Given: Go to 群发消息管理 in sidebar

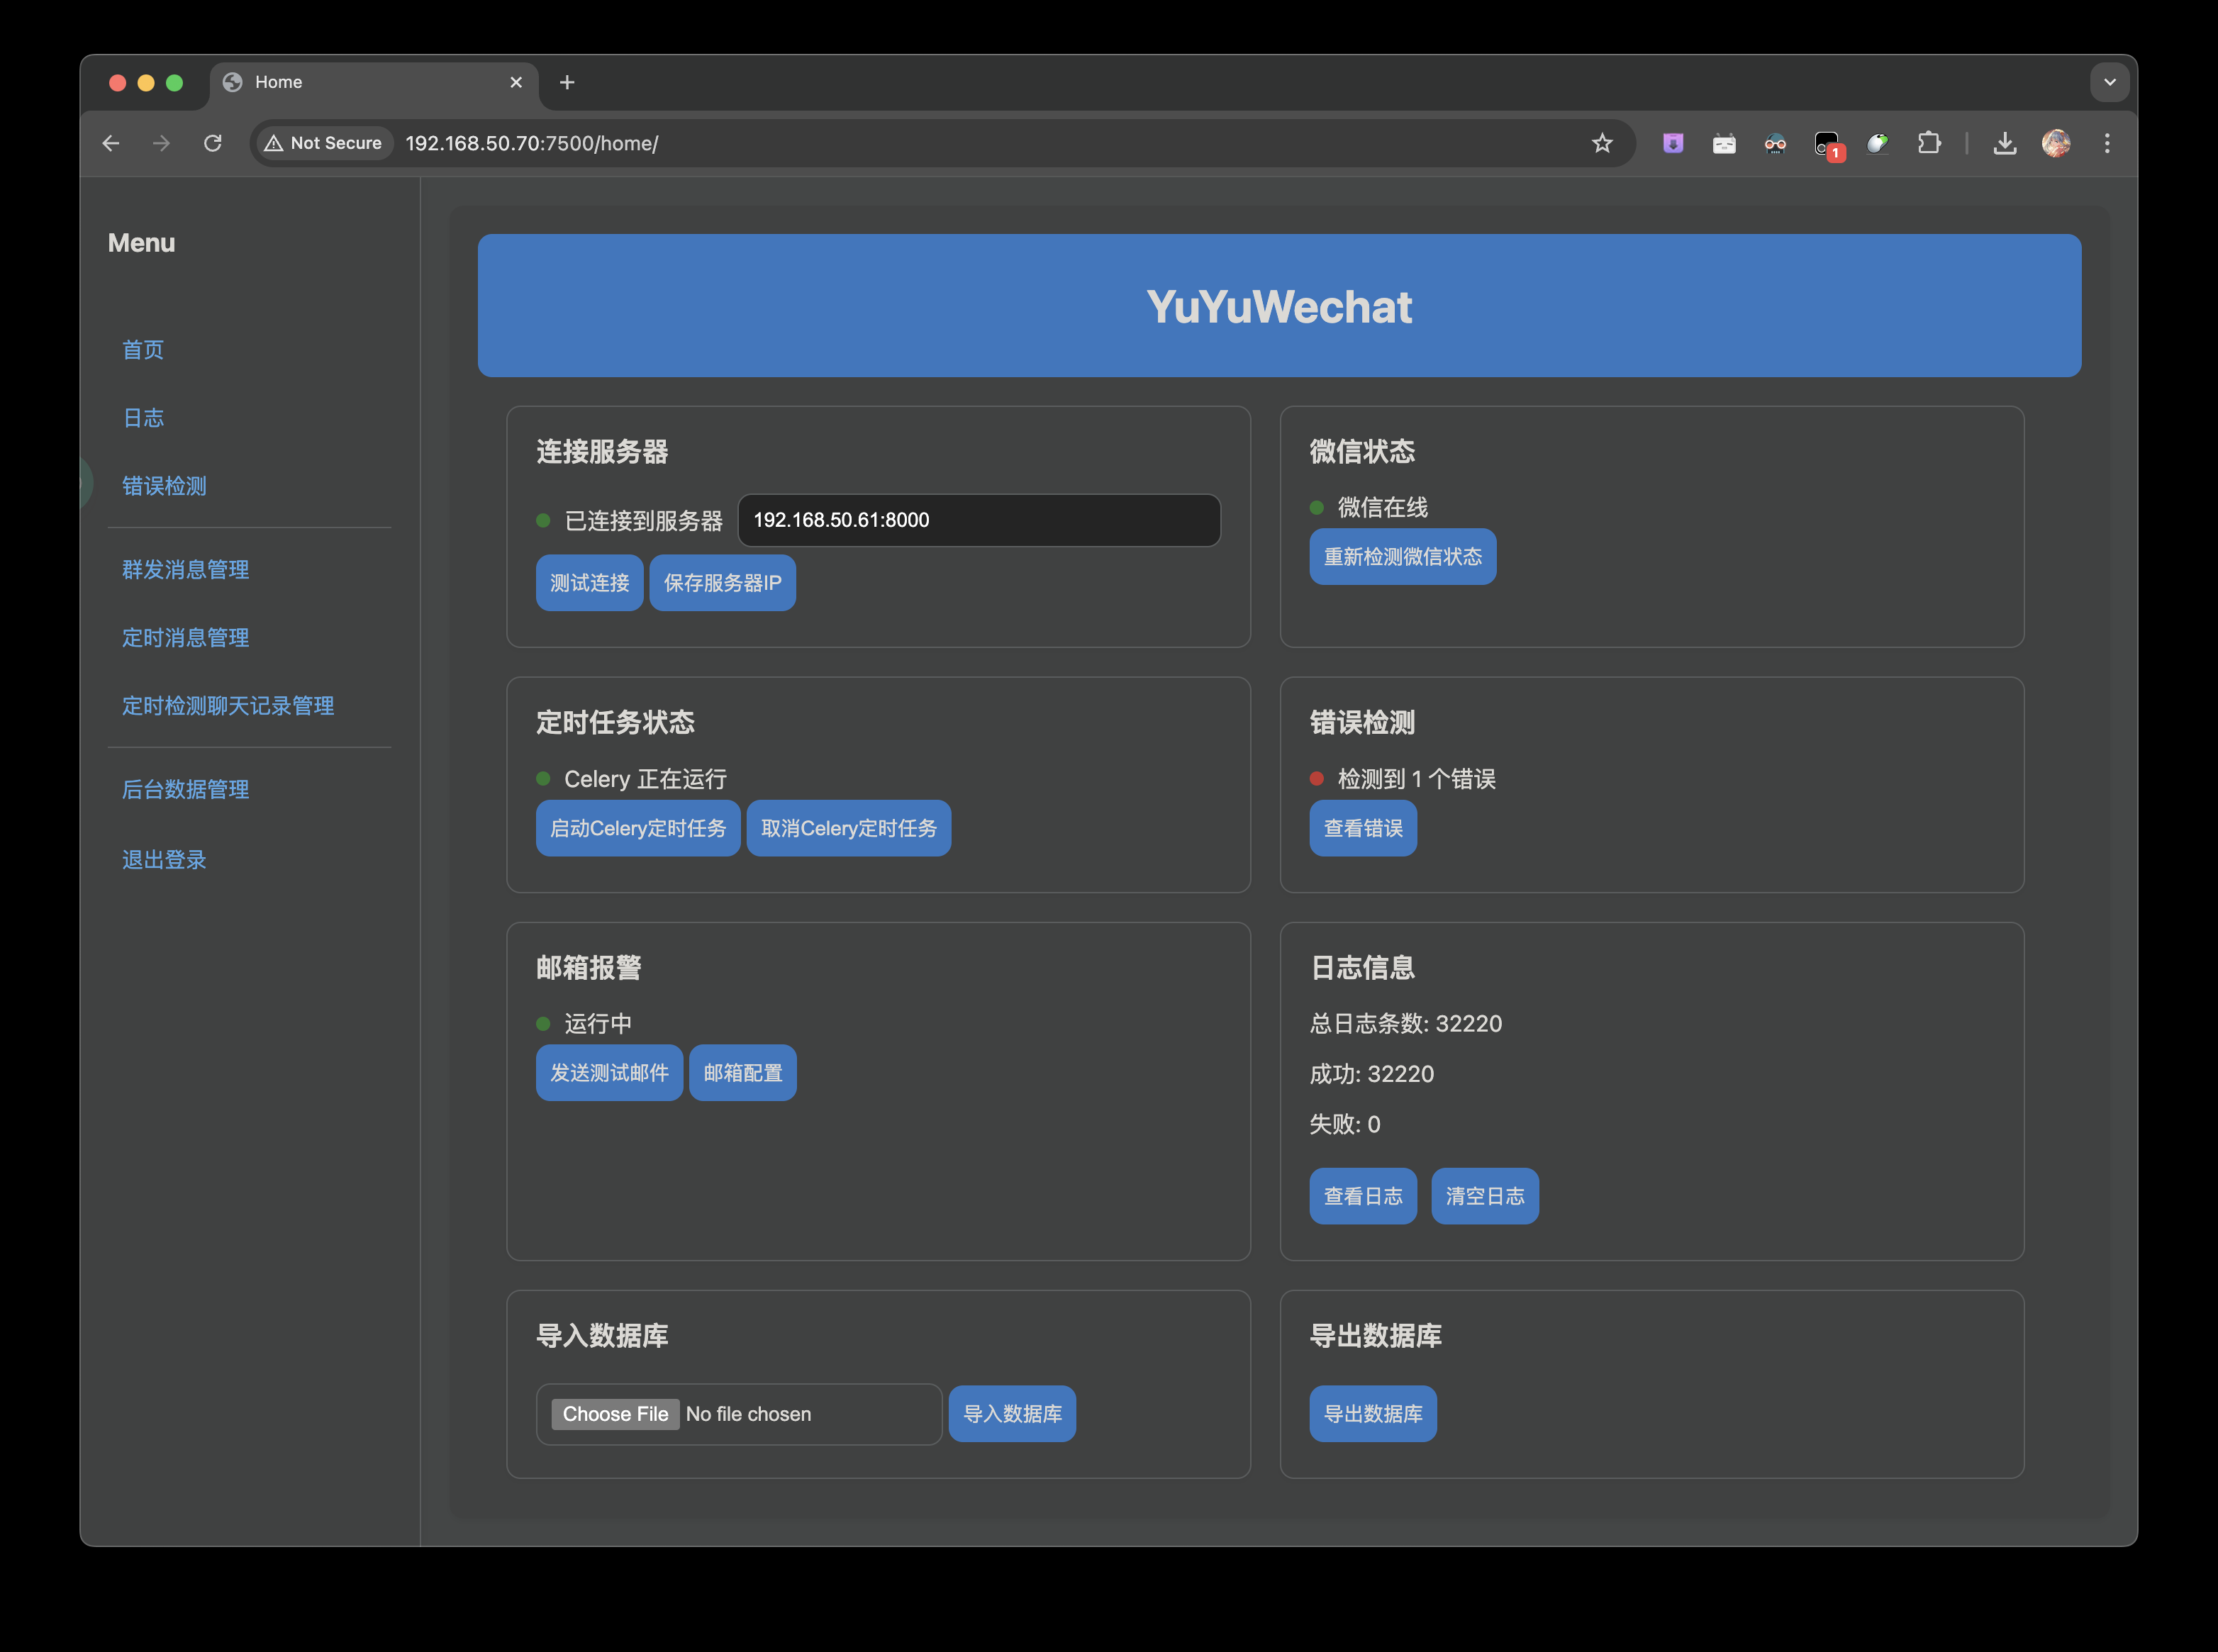Looking at the screenshot, I should 185,570.
